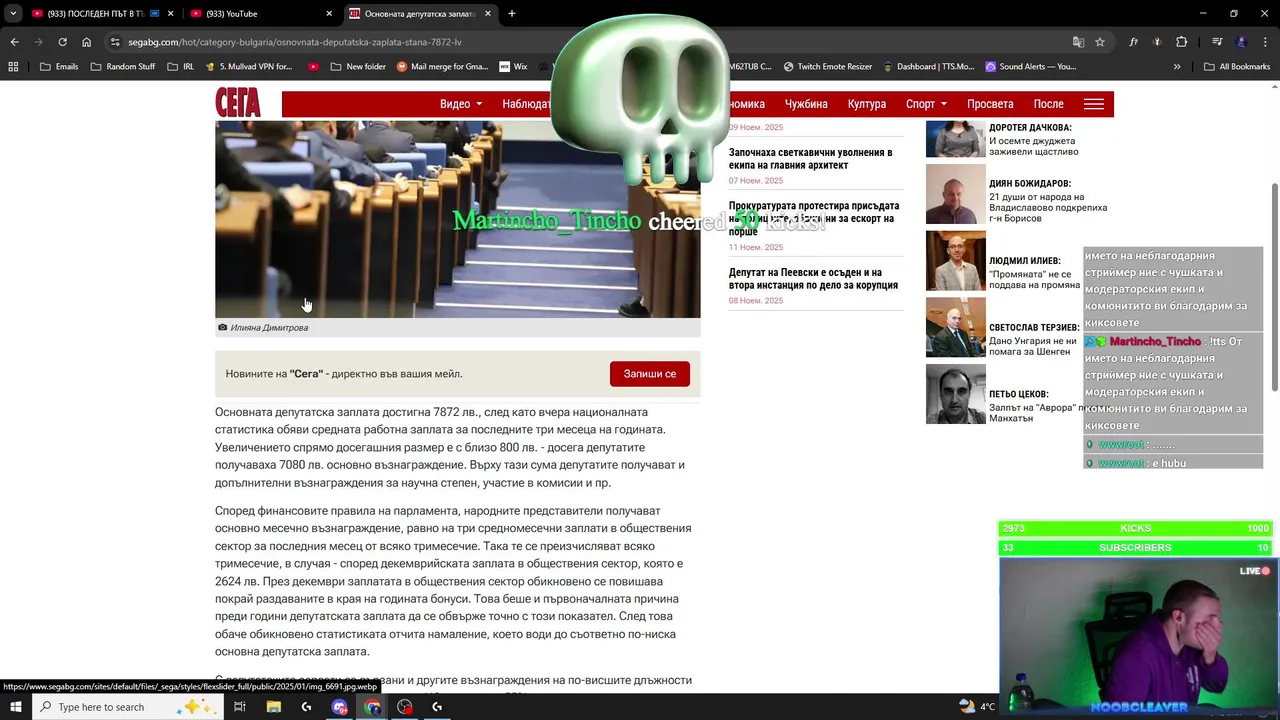Viewport: 1280px width, 720px height.
Task: Open article 'Депутат на Певски е осъден'
Action: pyautogui.click(x=813, y=279)
